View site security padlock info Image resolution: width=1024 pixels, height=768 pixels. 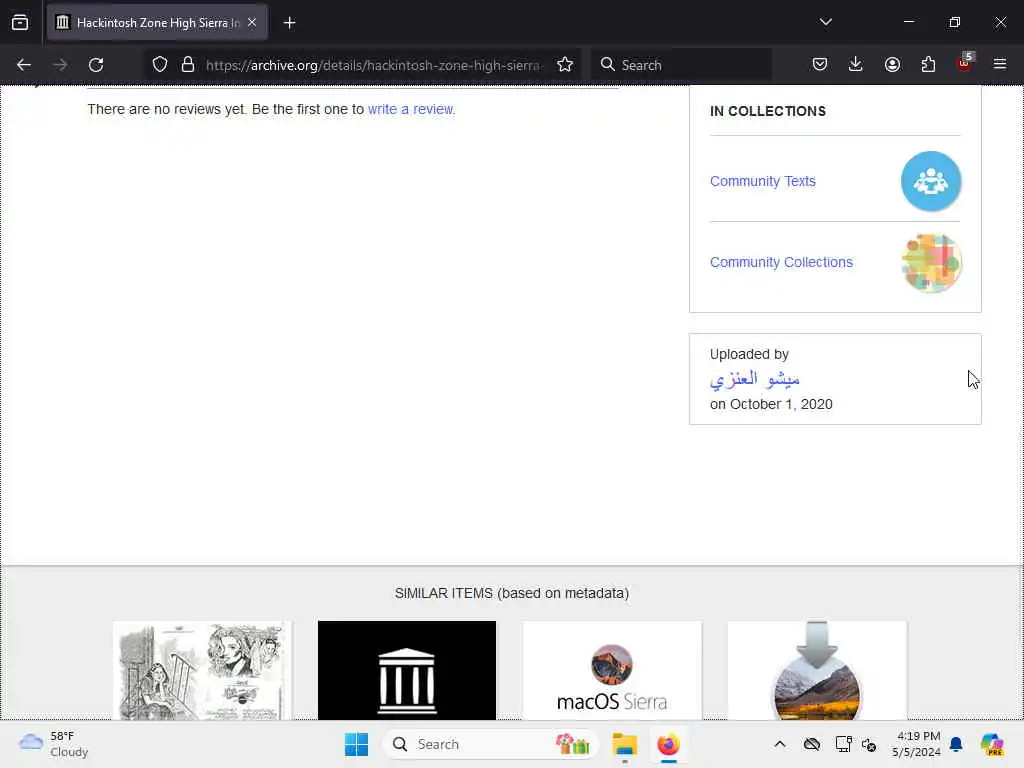(x=188, y=65)
